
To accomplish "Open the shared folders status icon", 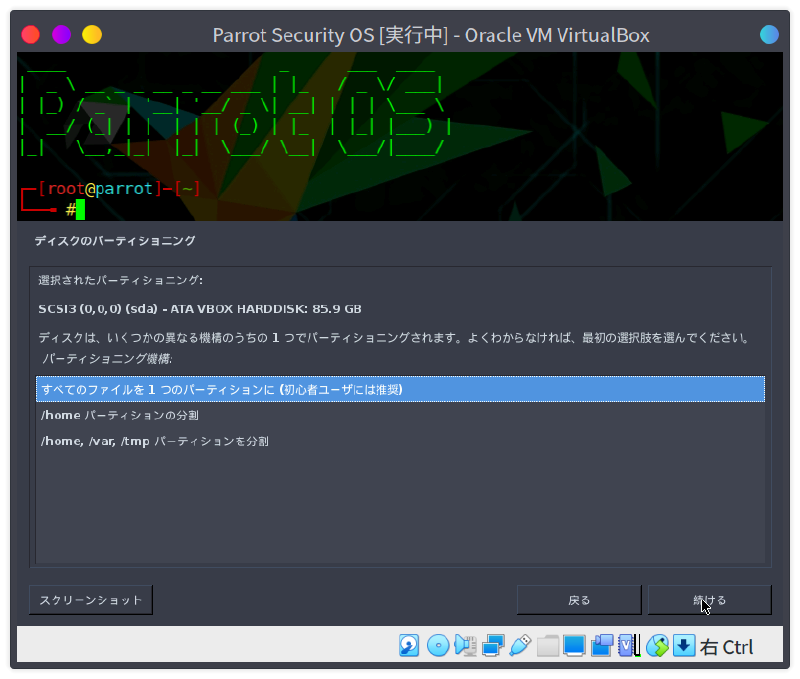I will point(547,645).
